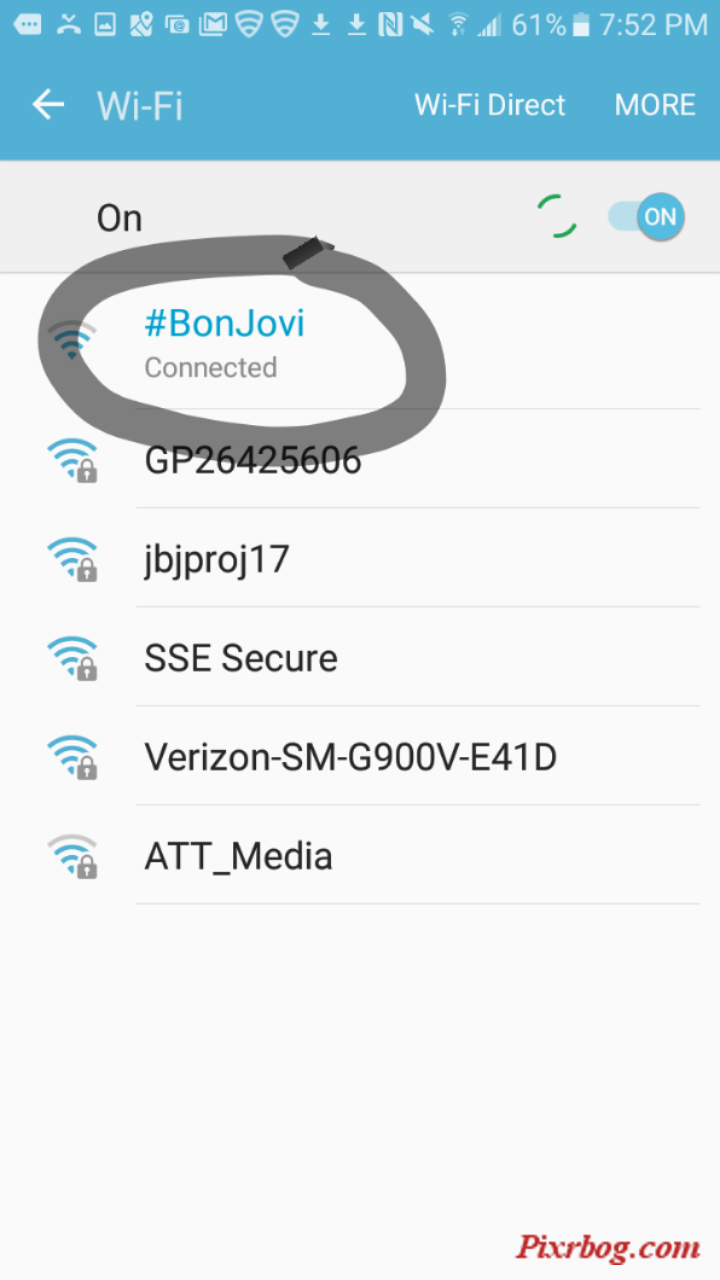Tap the #BonJovi Wi-Fi signal icon
Viewport: 720px width, 1280px height.
72,341
